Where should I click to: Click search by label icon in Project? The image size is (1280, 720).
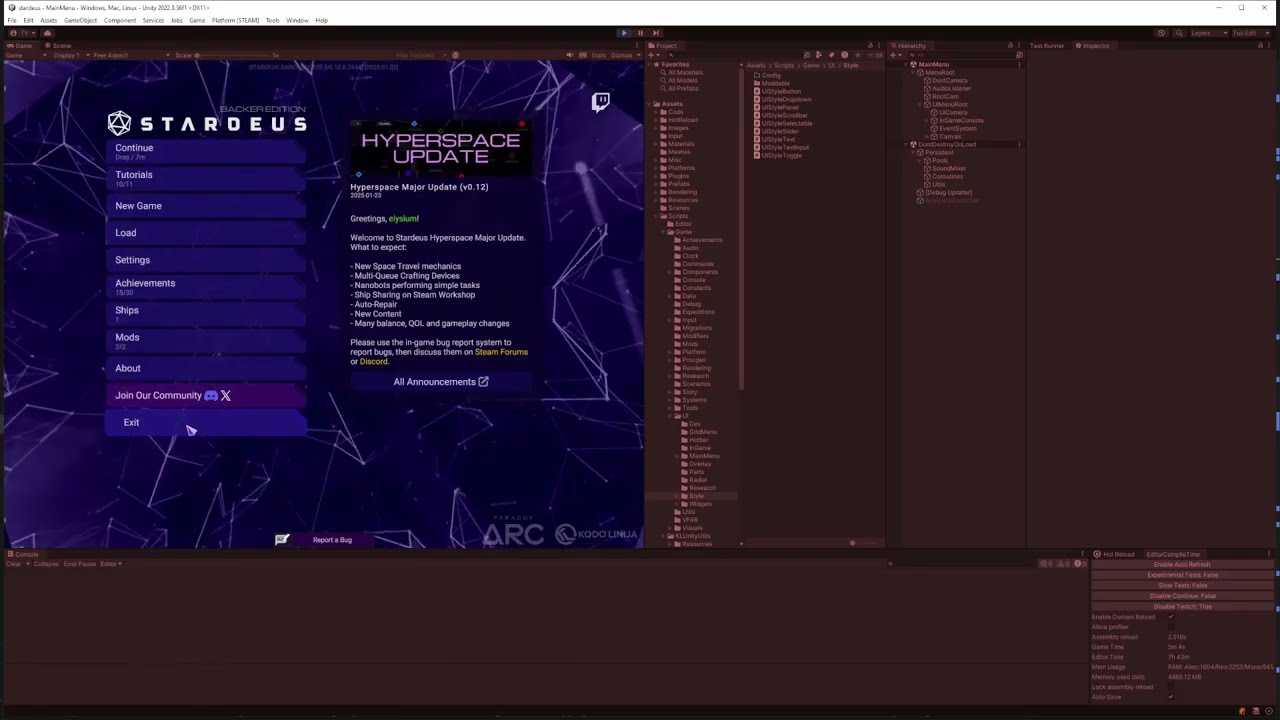(x=832, y=55)
